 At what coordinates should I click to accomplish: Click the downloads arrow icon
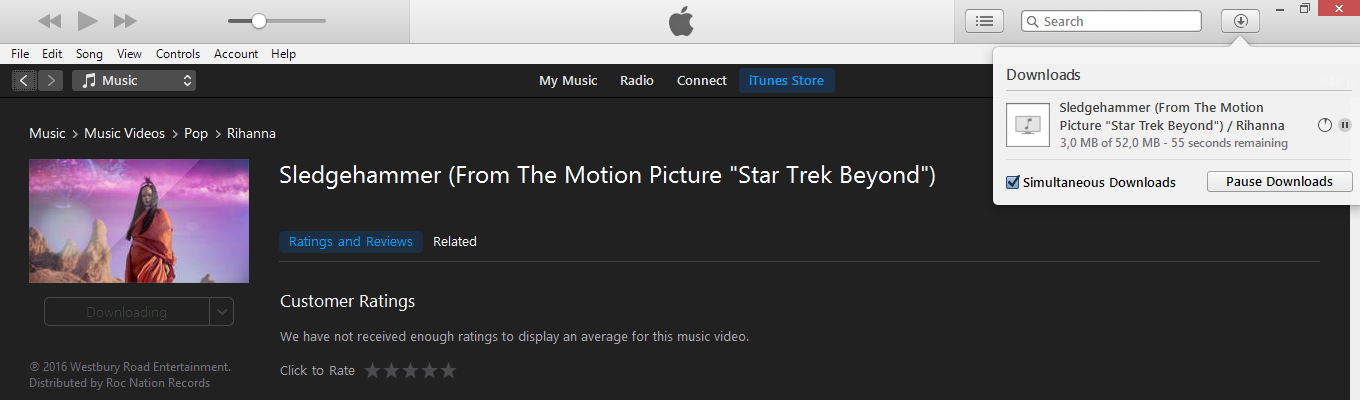pyautogui.click(x=1240, y=21)
